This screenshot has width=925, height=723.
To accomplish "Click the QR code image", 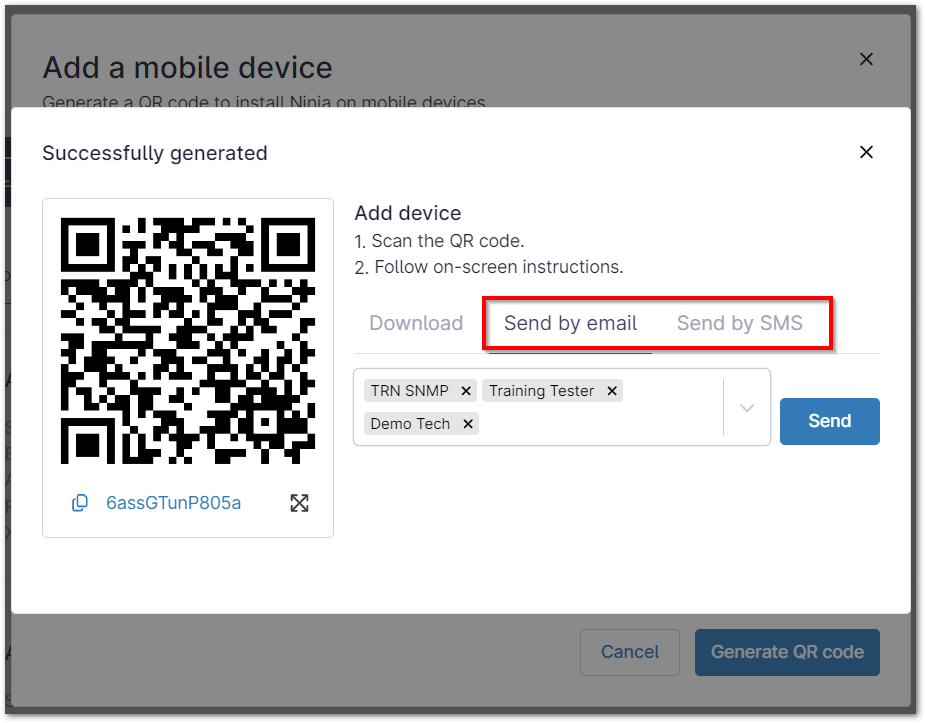I will tap(187, 337).
